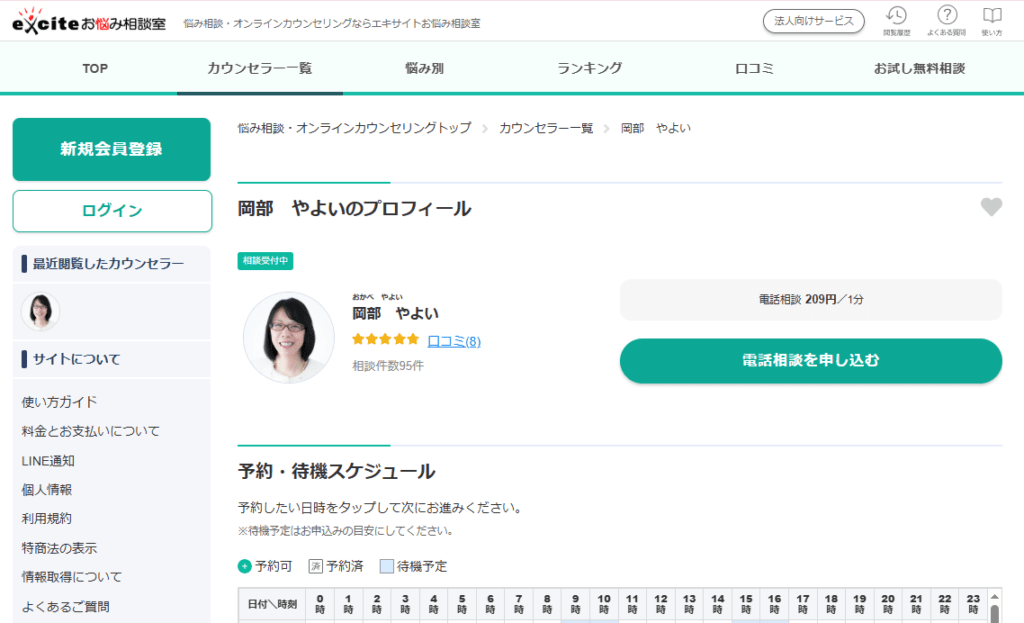
Task: Switch to the ランキング tab
Action: tap(588, 68)
